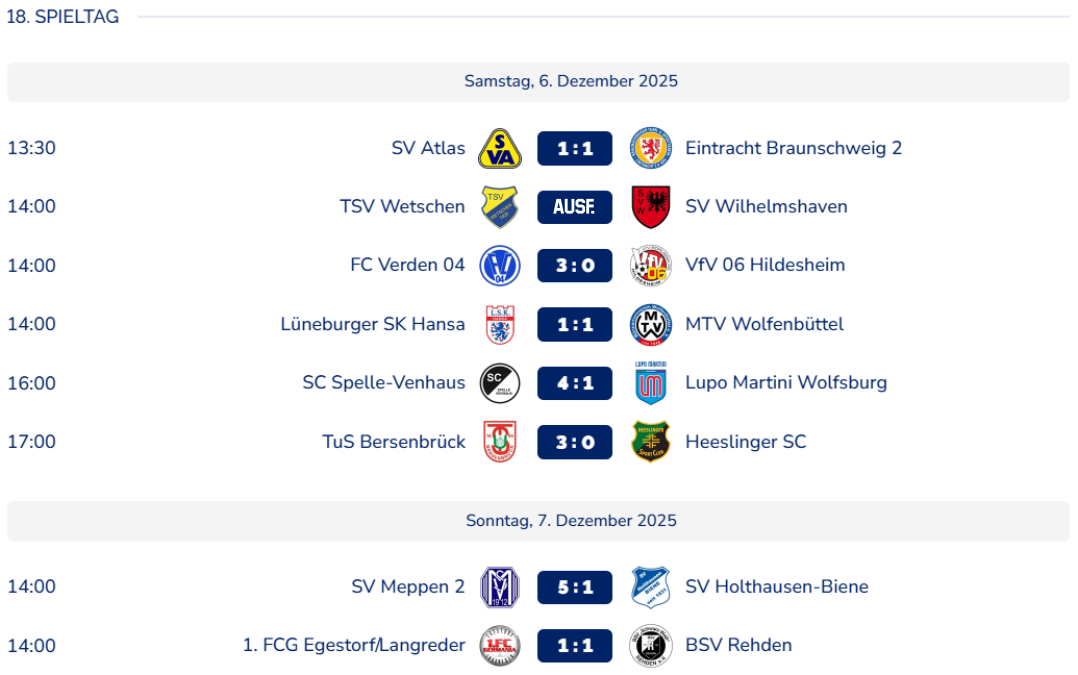Image resolution: width=1078 pixels, height=675 pixels.
Task: Click the 18. Spieltag heading
Action: [63, 17]
